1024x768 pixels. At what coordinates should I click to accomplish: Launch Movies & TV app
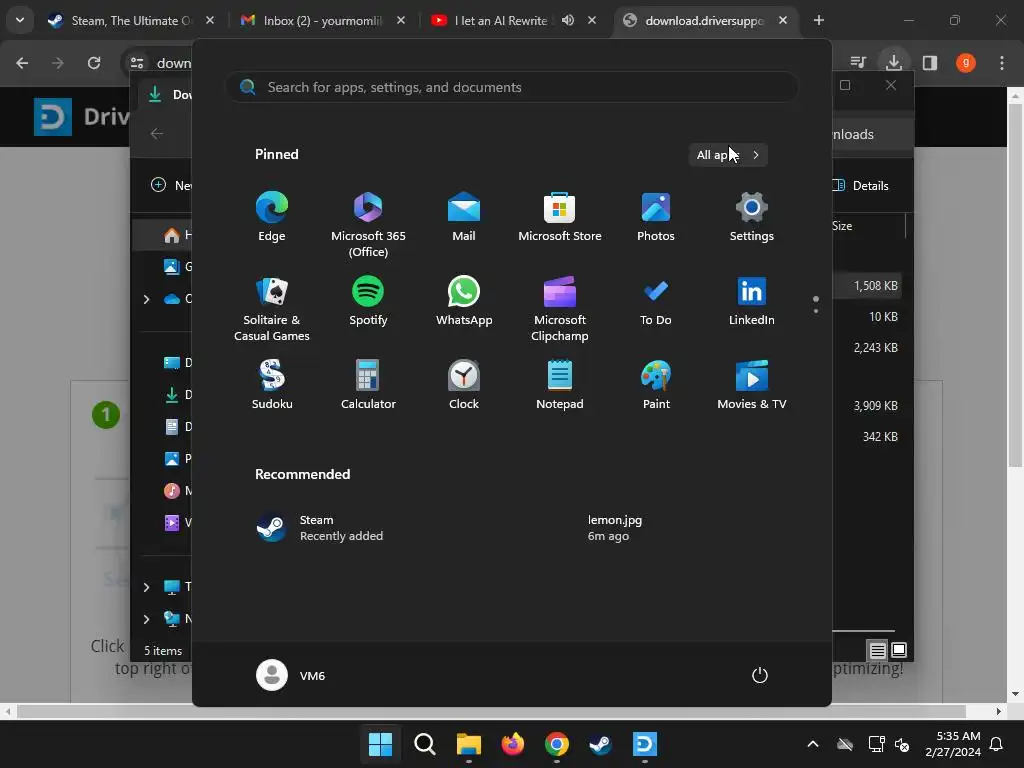752,385
